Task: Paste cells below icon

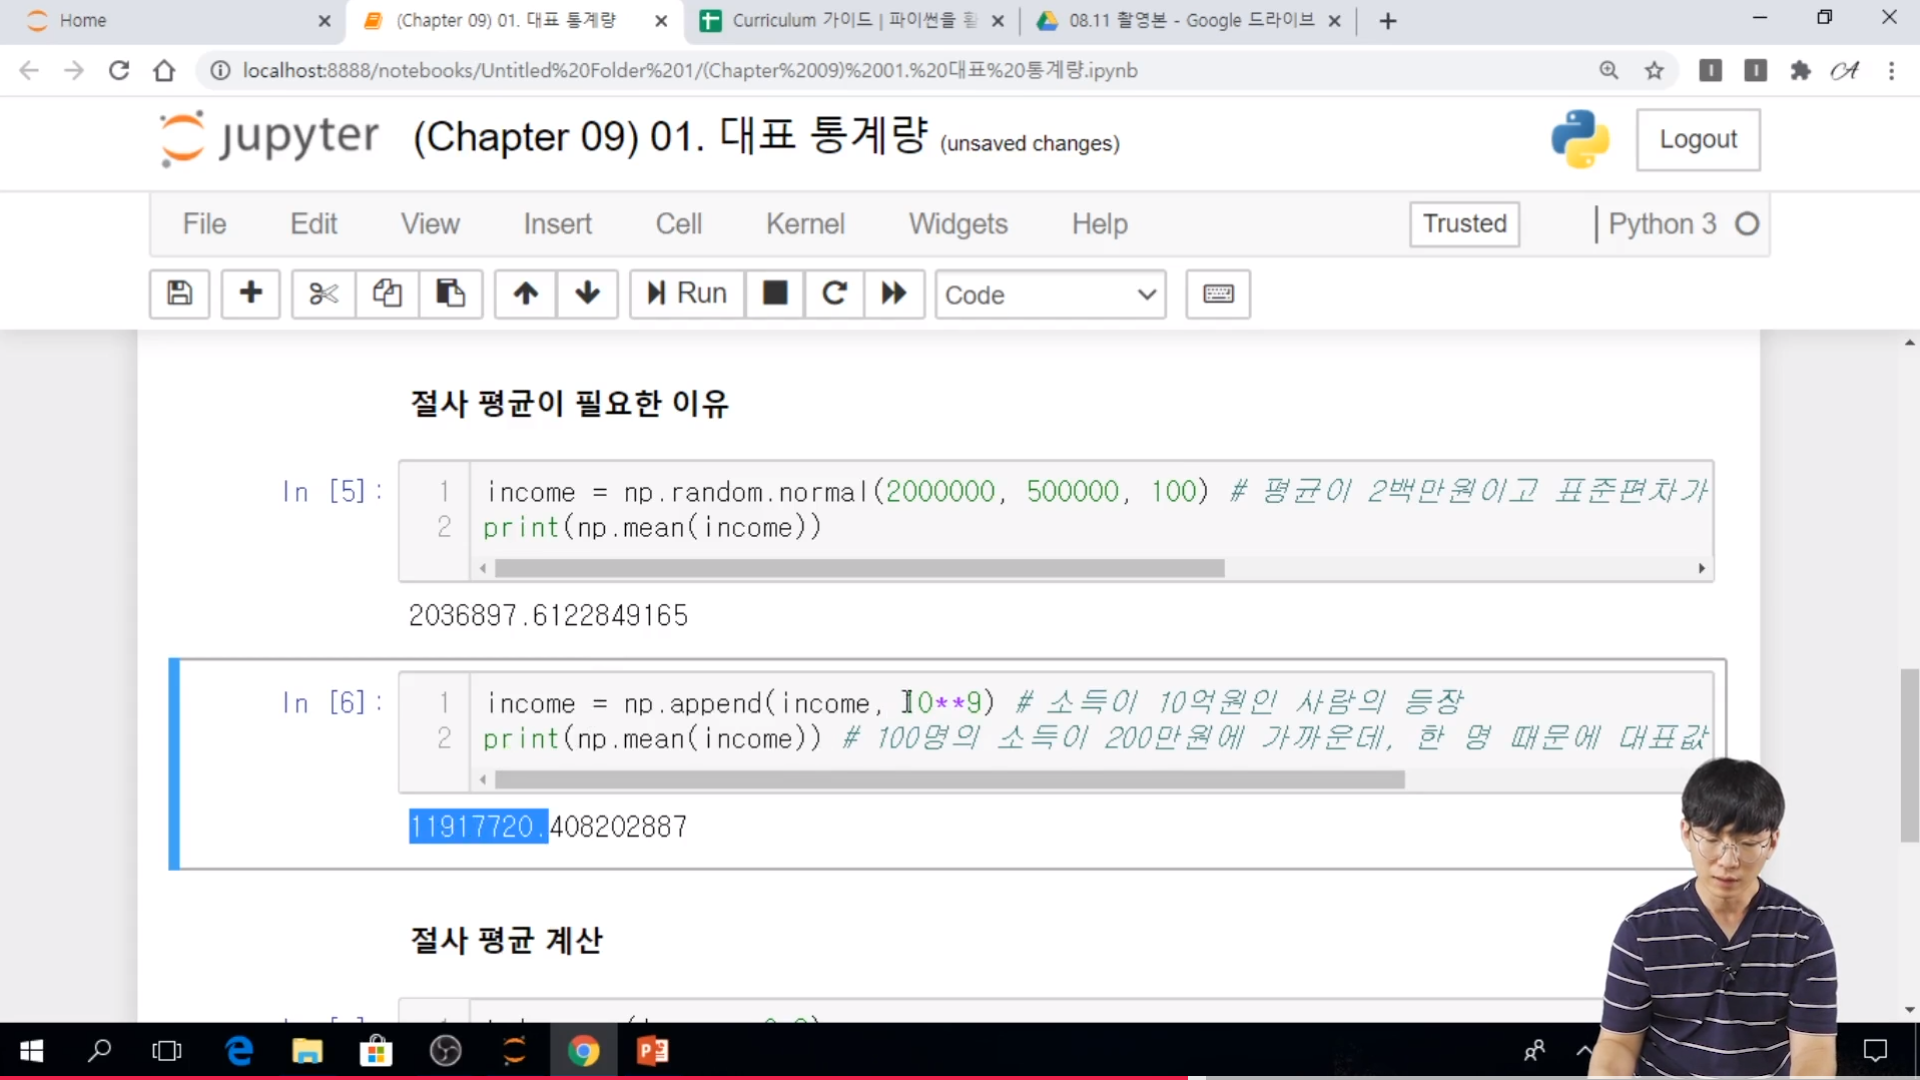Action: point(450,294)
